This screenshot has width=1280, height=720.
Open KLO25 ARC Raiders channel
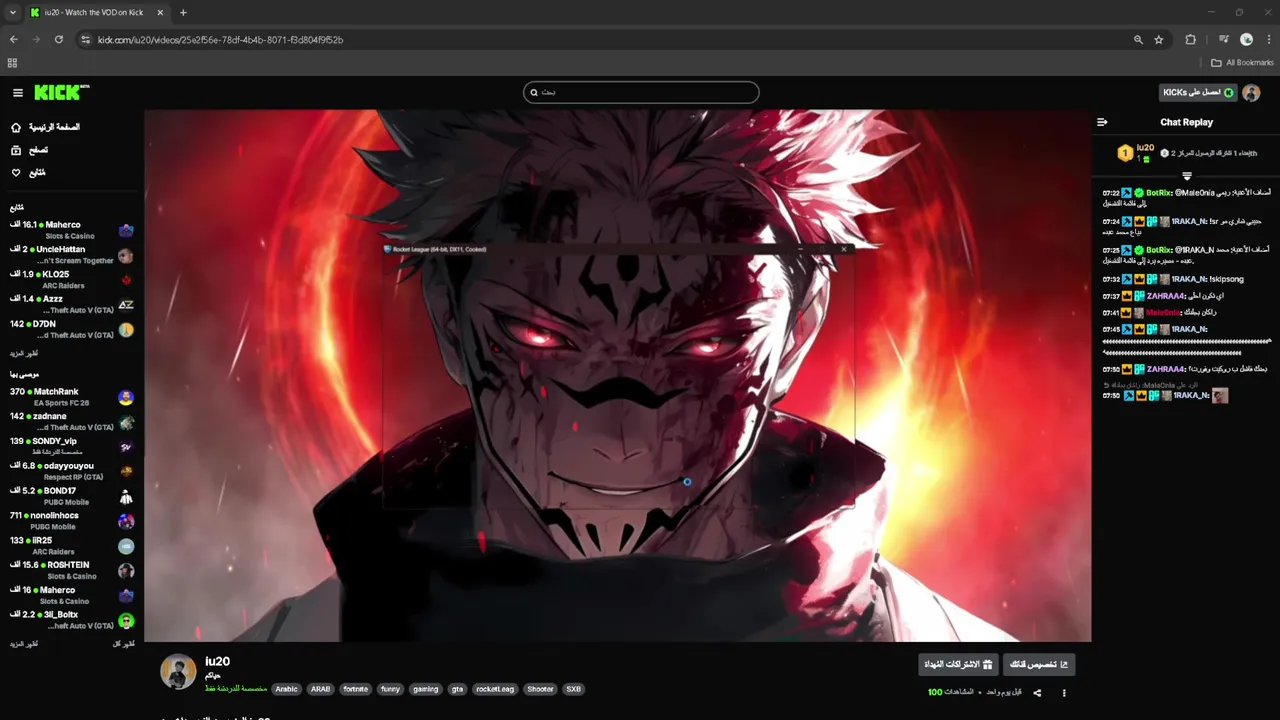click(x=72, y=279)
